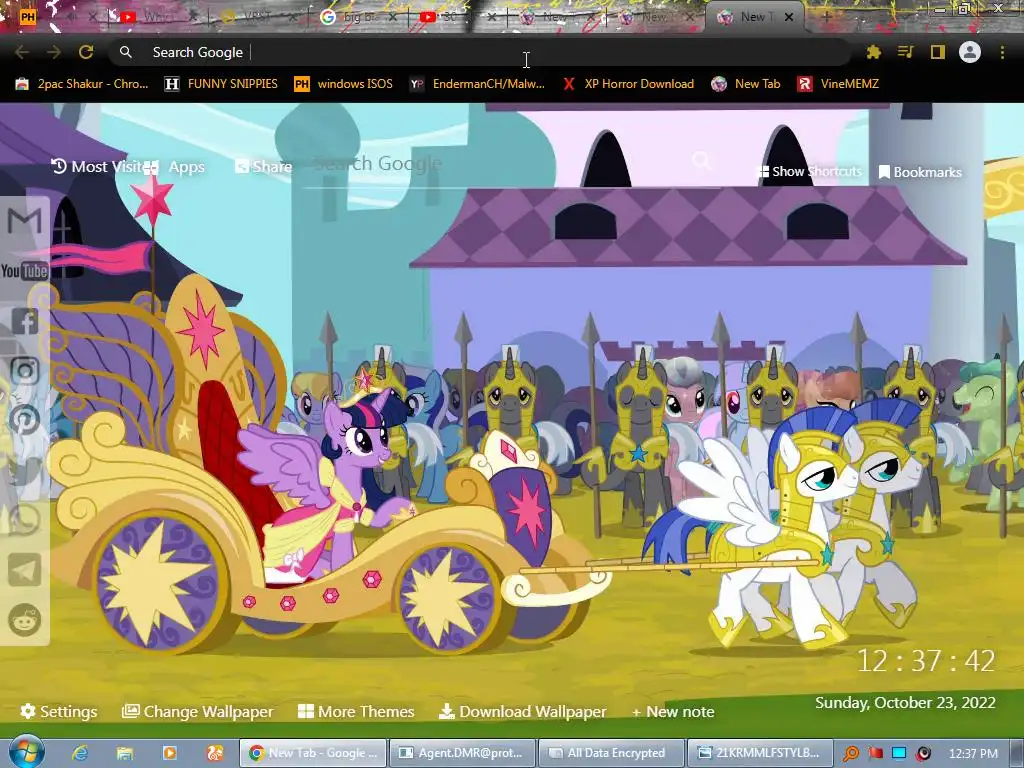Screen dimensions: 1024x768
Task: Switch to New Tab - Google taskbar window
Action: tap(313, 753)
